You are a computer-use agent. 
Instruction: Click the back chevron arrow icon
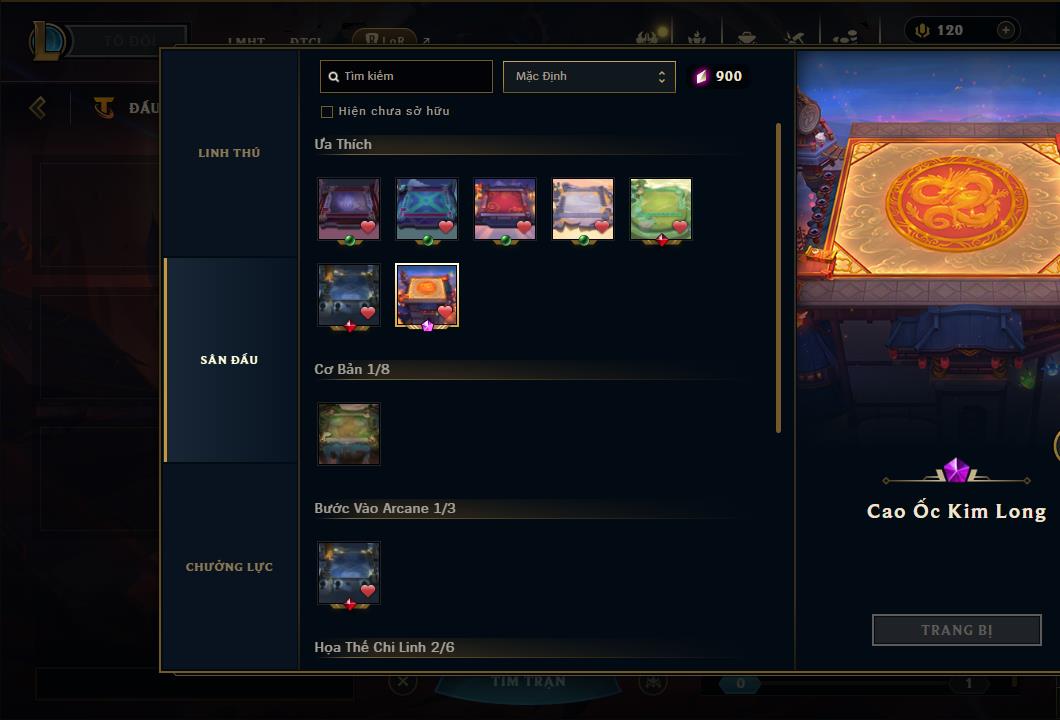38,107
